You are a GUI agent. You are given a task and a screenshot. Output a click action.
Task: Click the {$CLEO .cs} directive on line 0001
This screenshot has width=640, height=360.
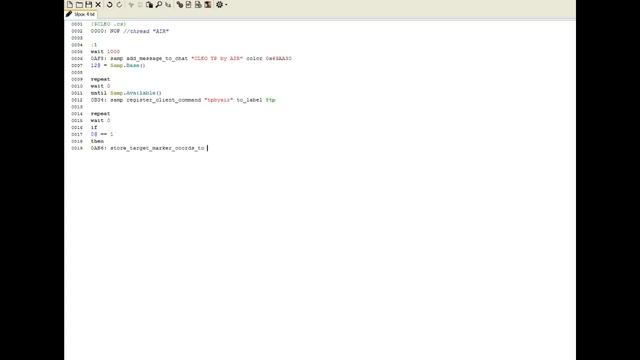click(108, 24)
